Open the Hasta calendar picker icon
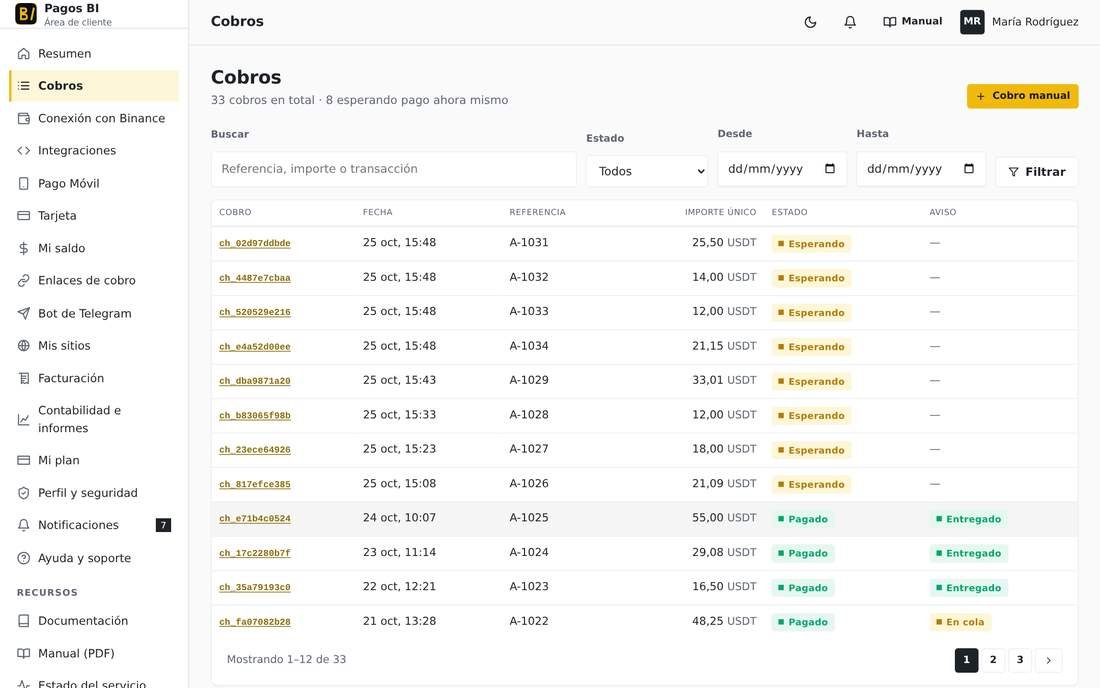 click(x=969, y=169)
